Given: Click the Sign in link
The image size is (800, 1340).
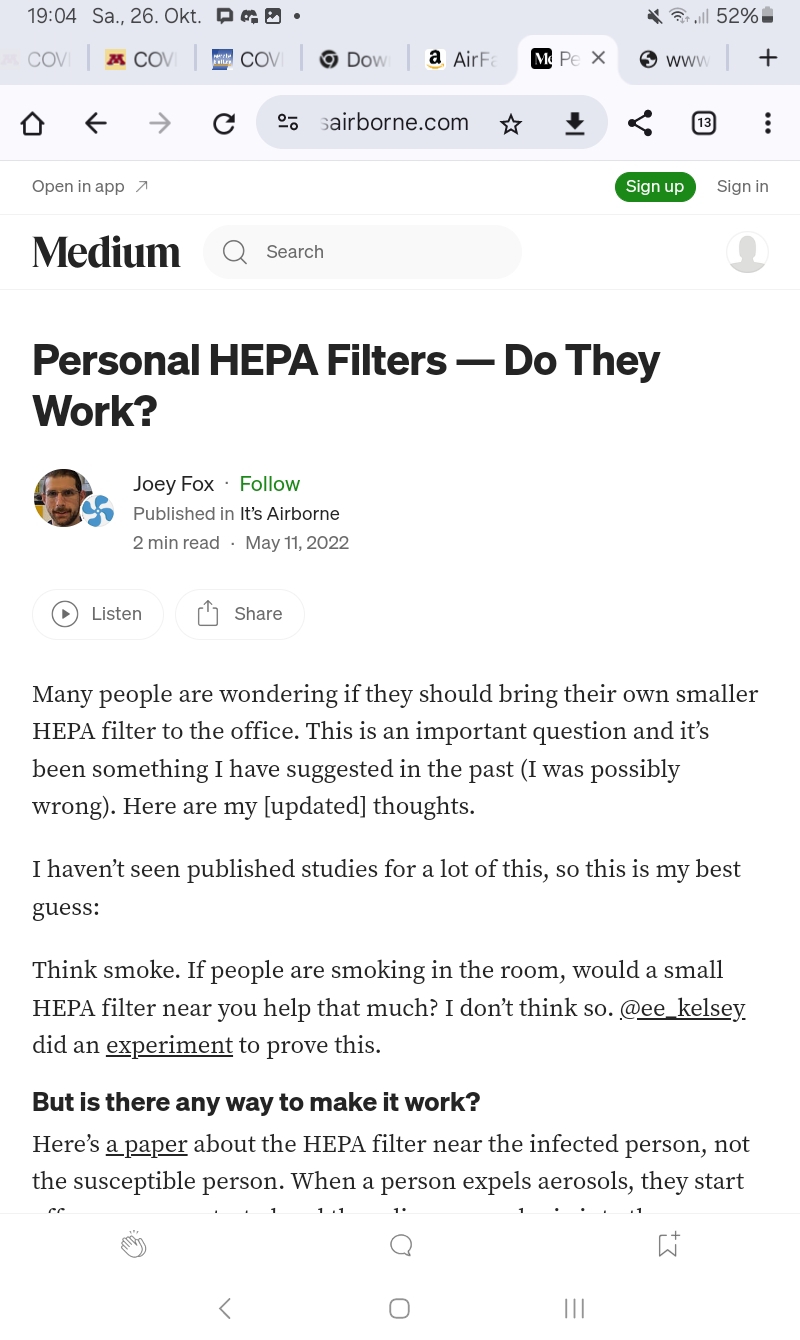Looking at the screenshot, I should (x=742, y=186).
